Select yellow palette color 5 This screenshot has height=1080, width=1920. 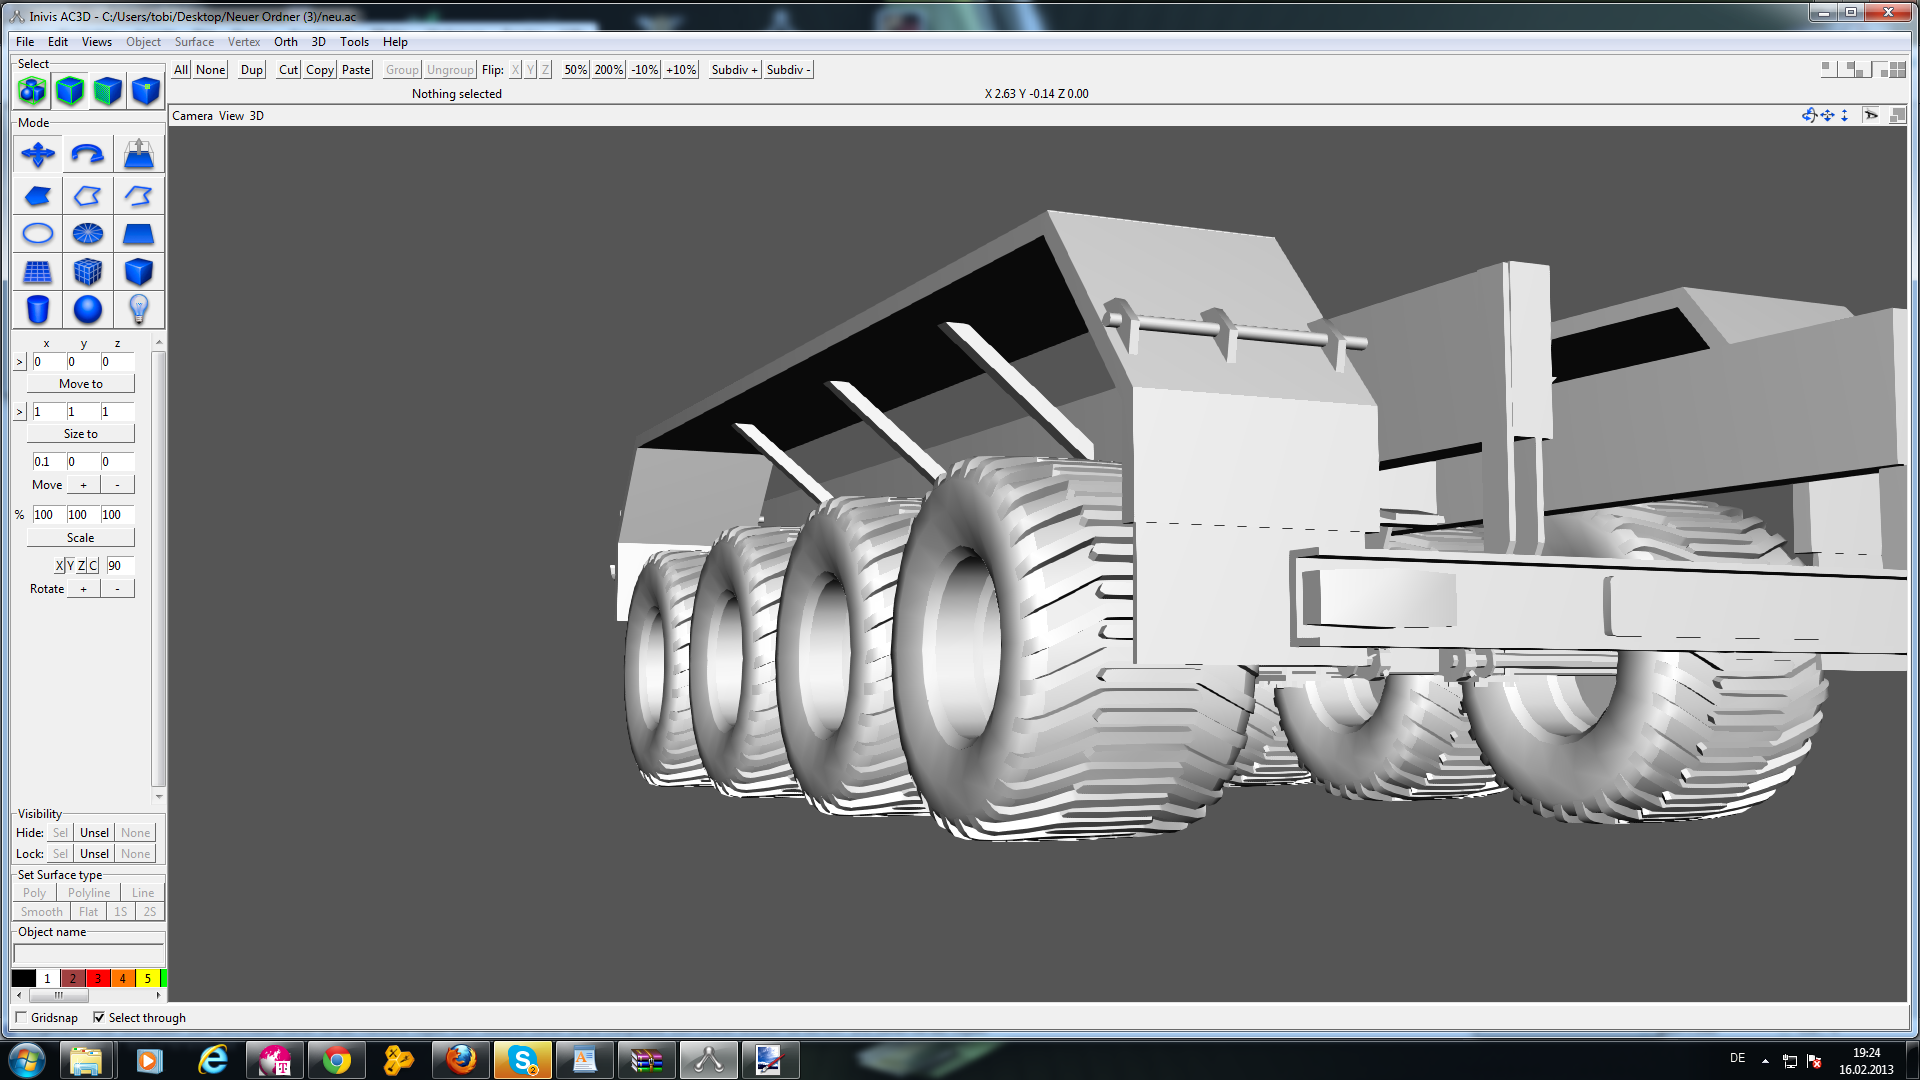[148, 978]
